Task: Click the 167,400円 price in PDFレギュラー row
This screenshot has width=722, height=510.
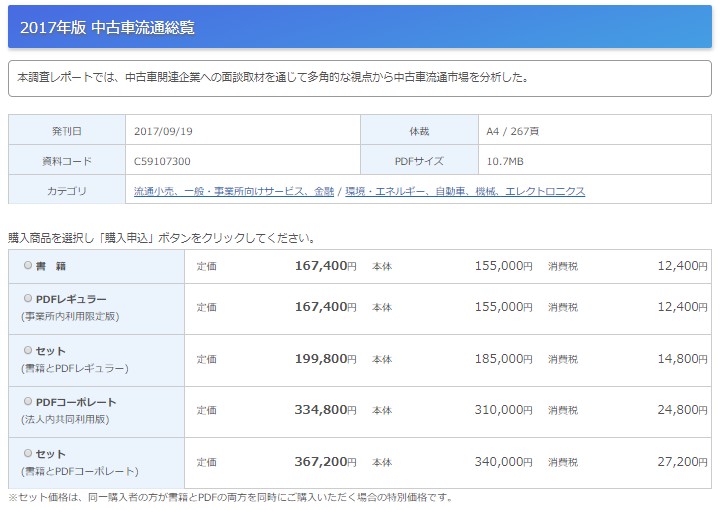Action: [x=326, y=307]
